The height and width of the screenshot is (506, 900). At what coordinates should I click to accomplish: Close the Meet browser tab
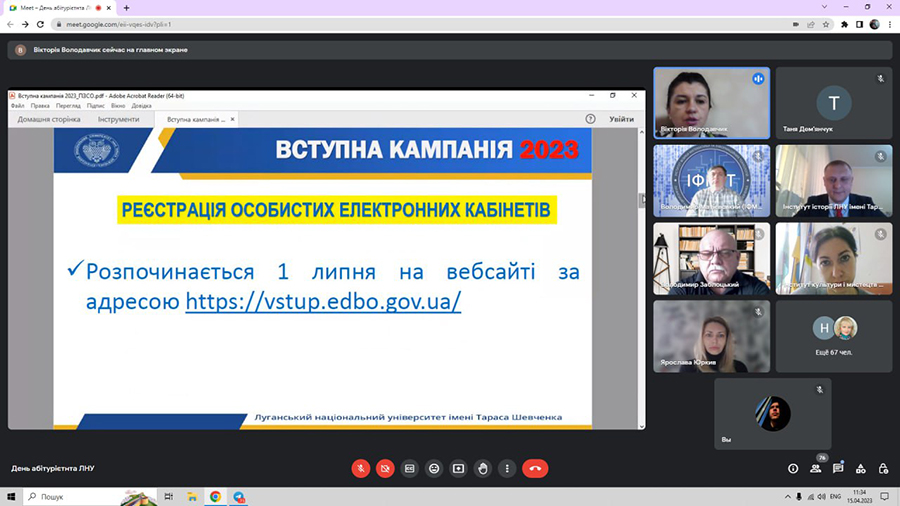click(108, 8)
